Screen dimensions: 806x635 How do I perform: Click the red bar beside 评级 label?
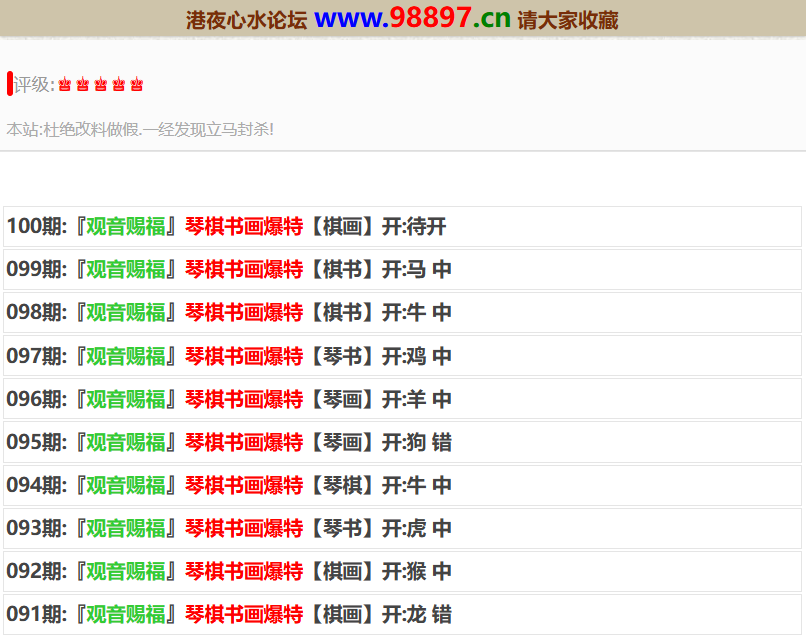point(9,84)
